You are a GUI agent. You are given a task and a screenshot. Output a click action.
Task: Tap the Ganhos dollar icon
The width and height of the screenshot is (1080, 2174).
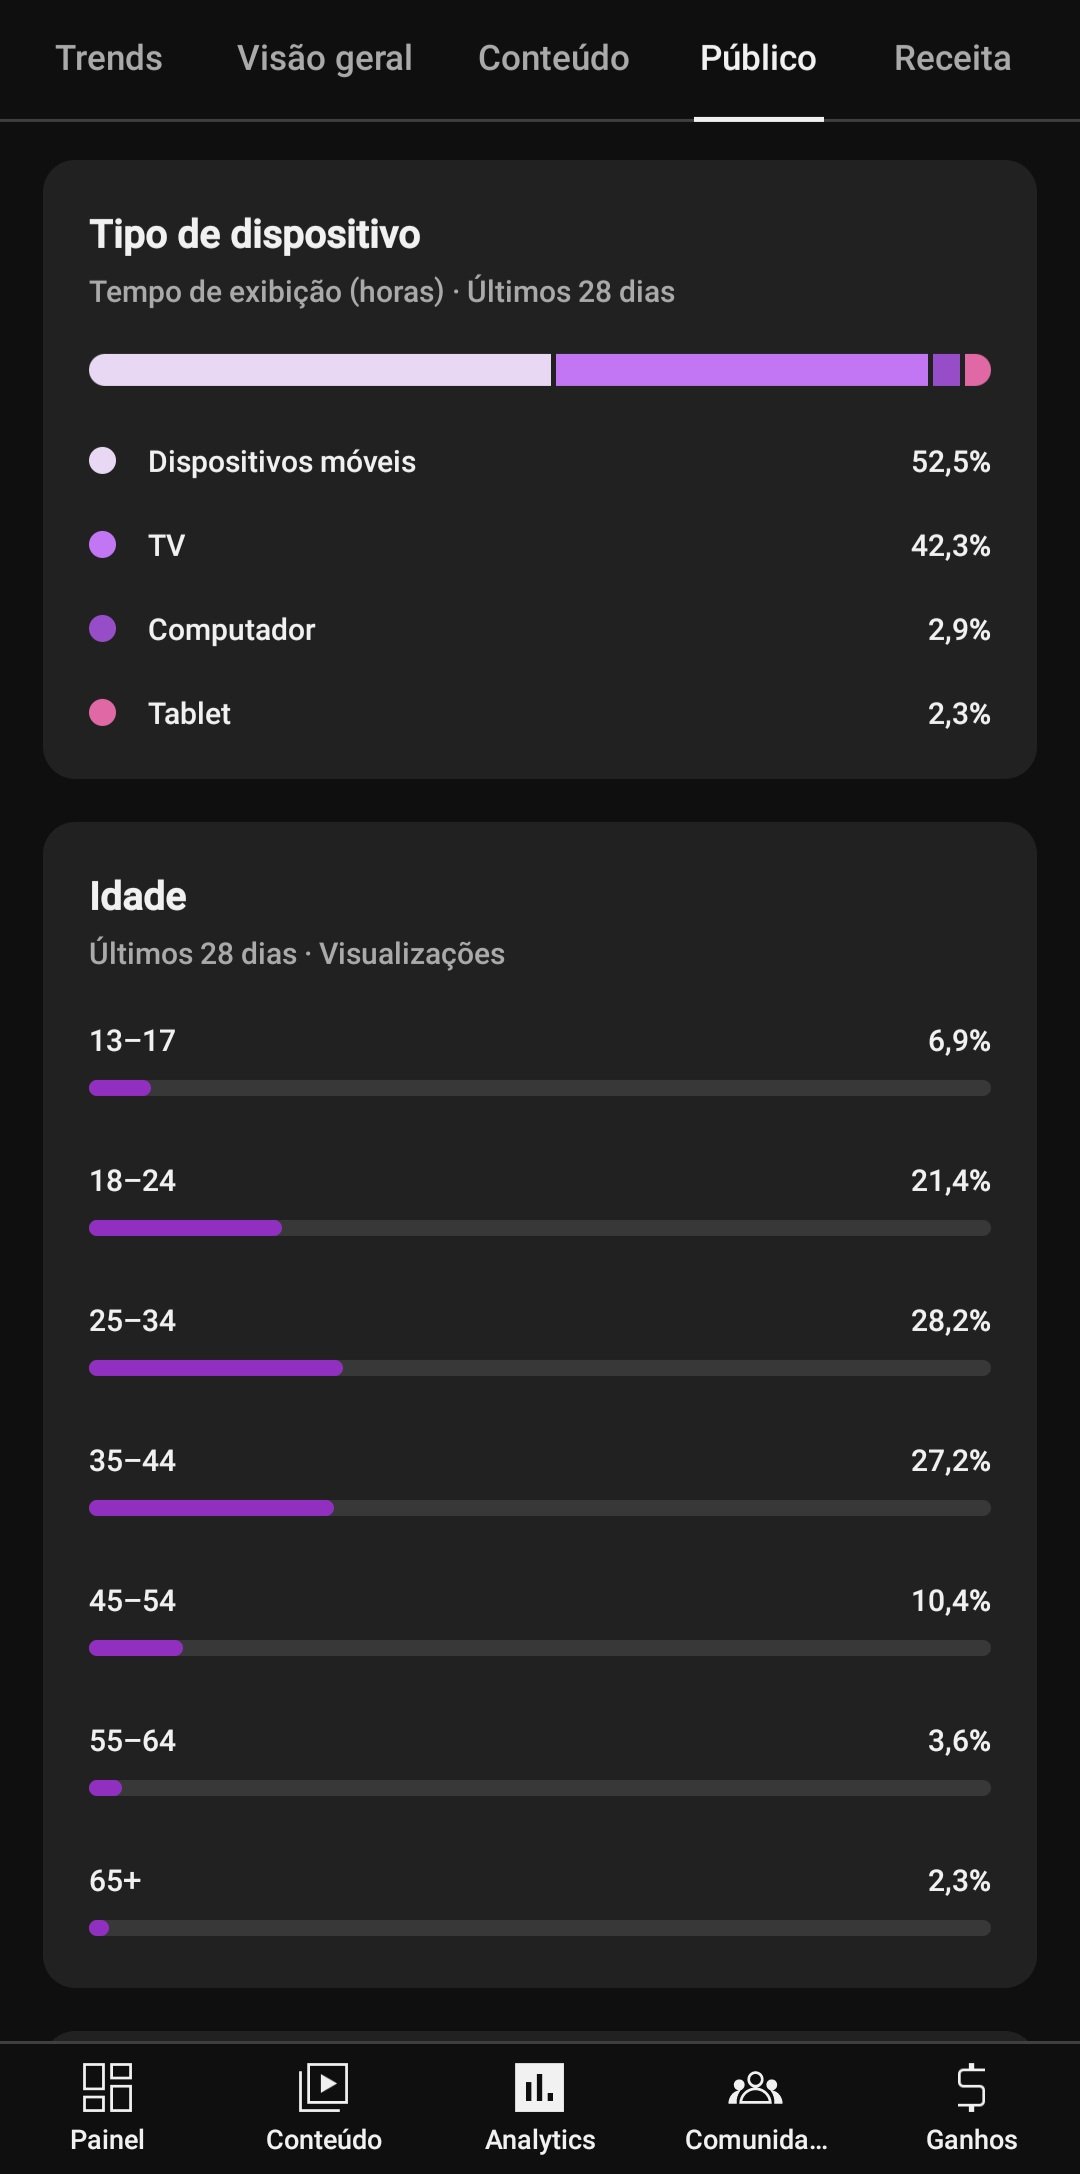pos(971,2087)
